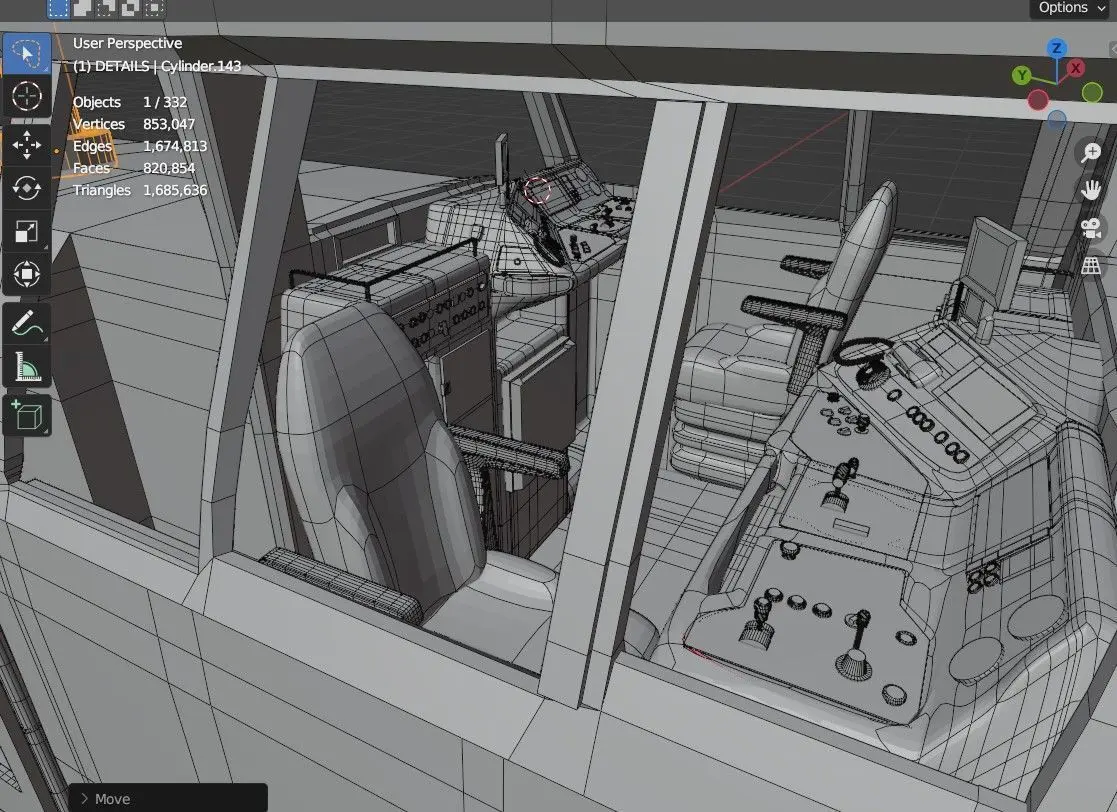Set selection mode to new selection
Screen dimensions: 1117x812
58,8
